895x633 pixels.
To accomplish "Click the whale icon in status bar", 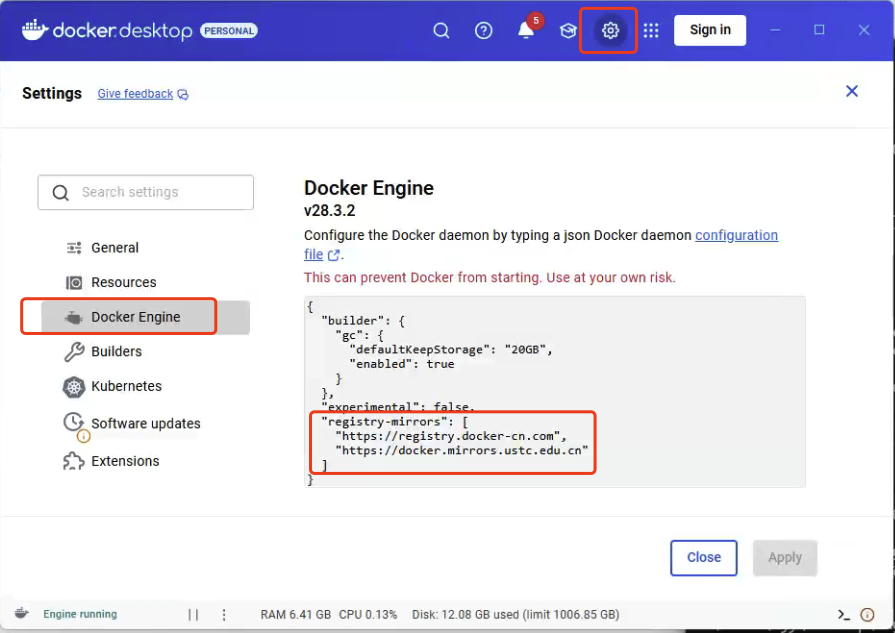I will click(x=21, y=614).
